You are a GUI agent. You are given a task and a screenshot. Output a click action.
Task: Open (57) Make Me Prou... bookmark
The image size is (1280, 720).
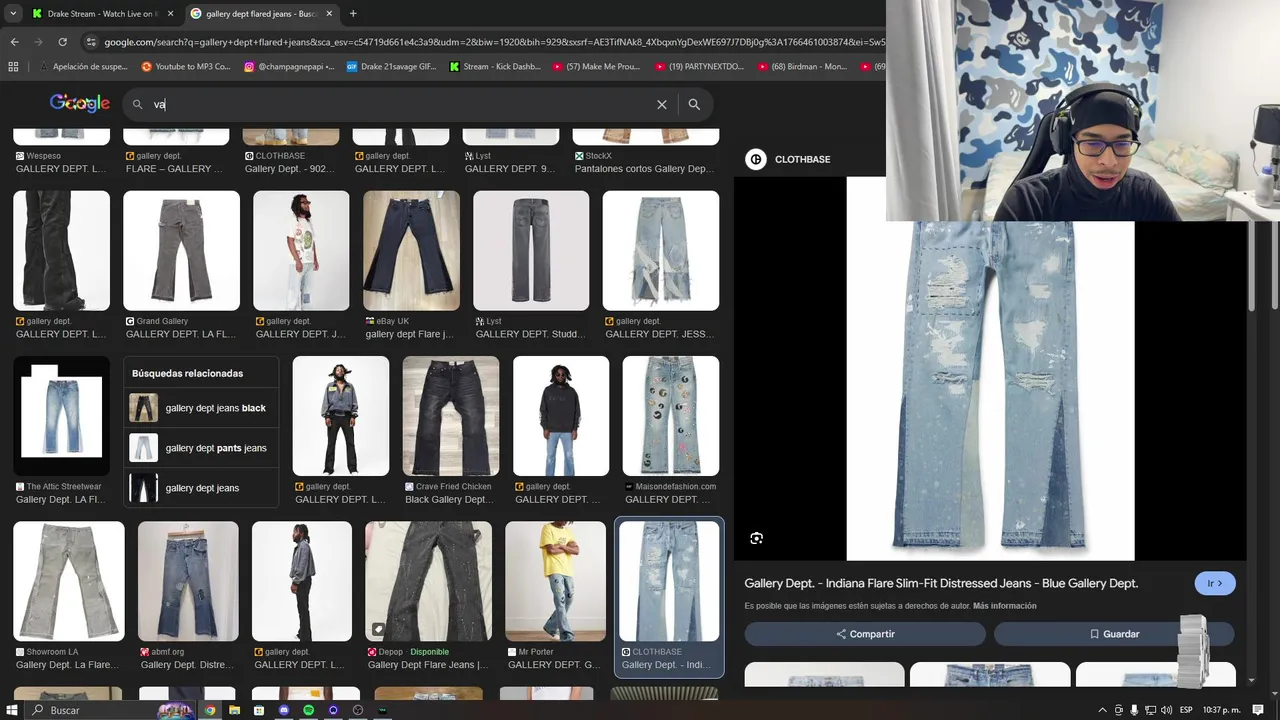tap(596, 67)
